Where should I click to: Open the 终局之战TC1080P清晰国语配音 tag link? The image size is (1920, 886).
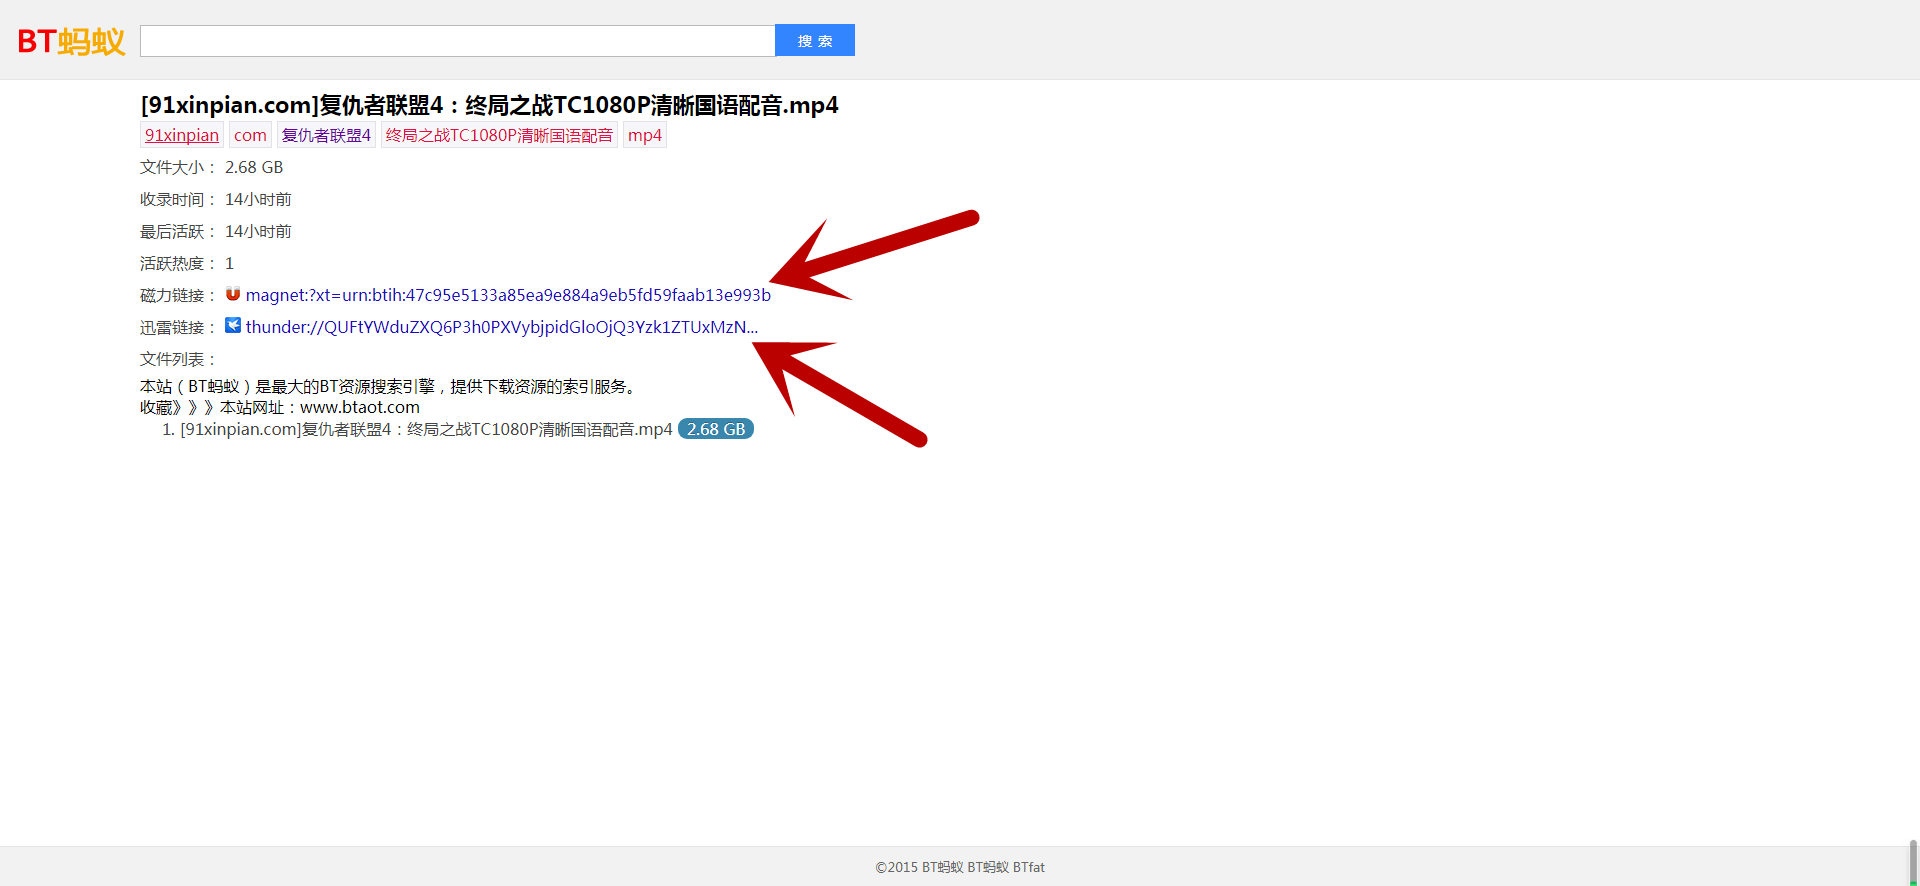(x=499, y=135)
